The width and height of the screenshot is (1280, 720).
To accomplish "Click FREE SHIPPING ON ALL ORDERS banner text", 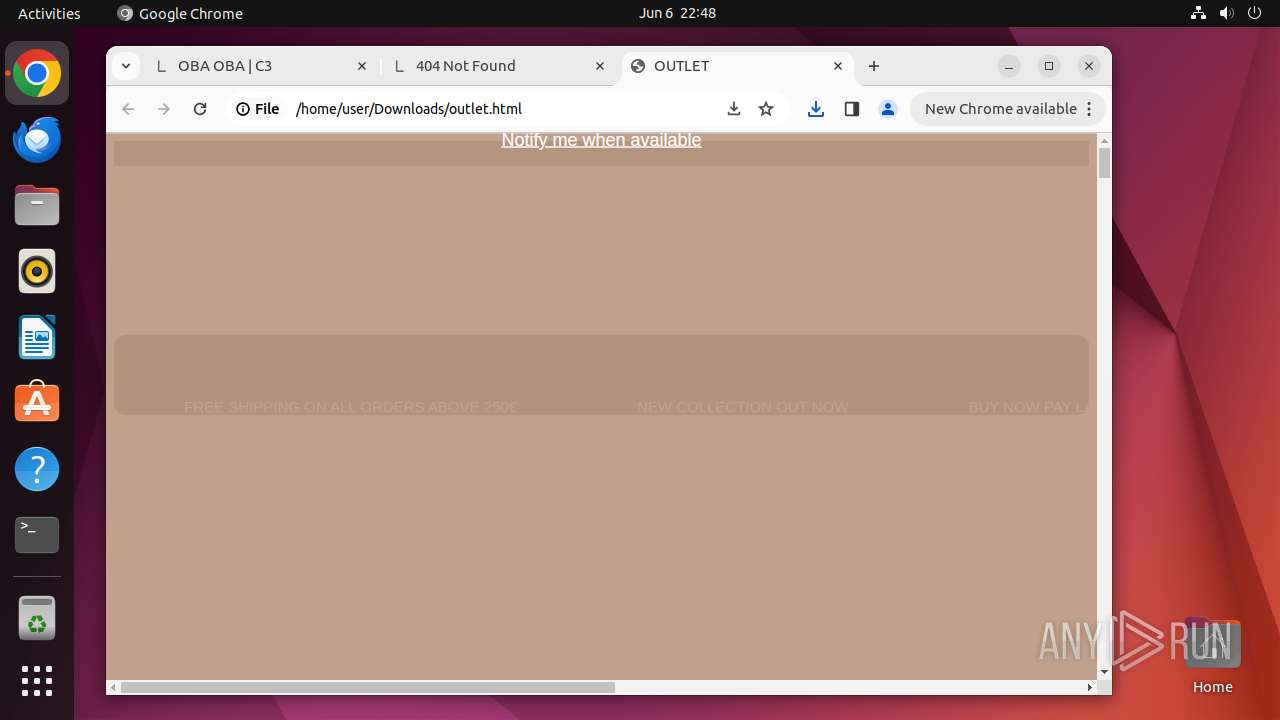I will [351, 407].
